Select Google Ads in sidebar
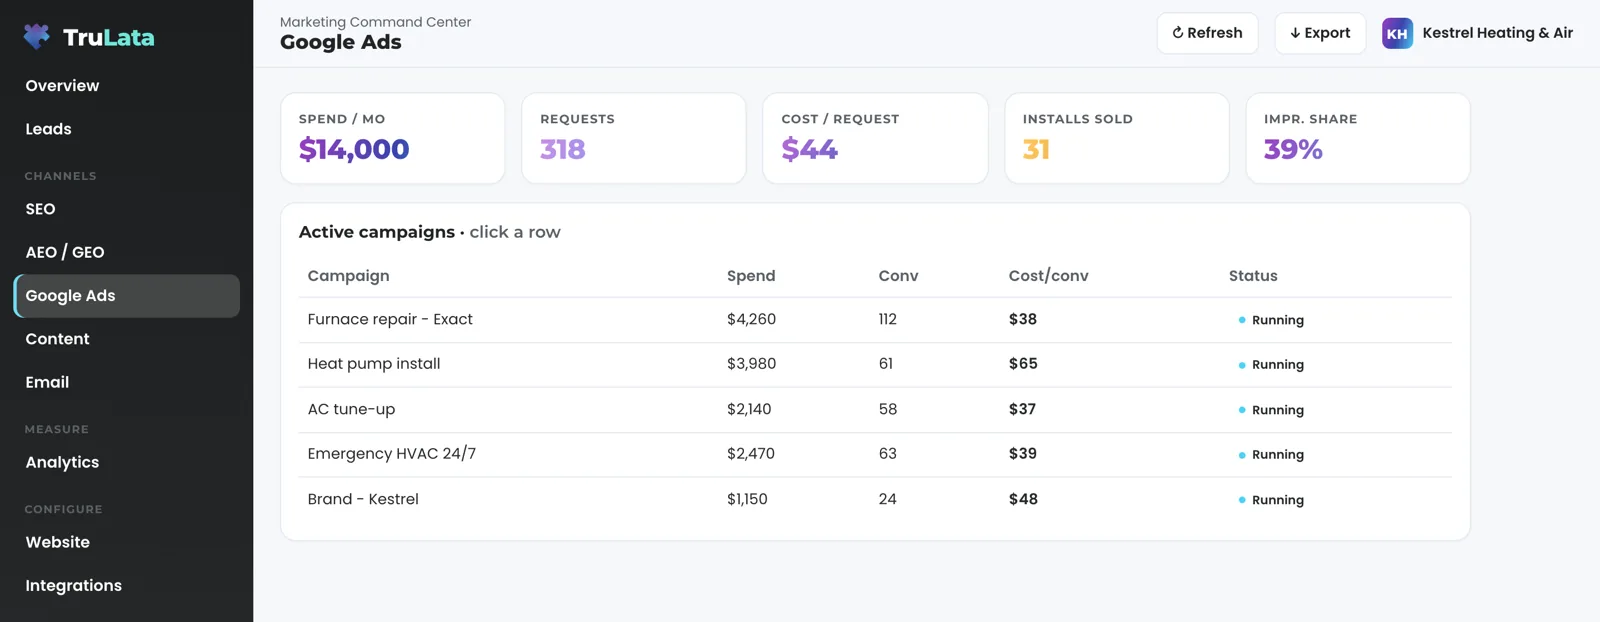 pos(126,296)
